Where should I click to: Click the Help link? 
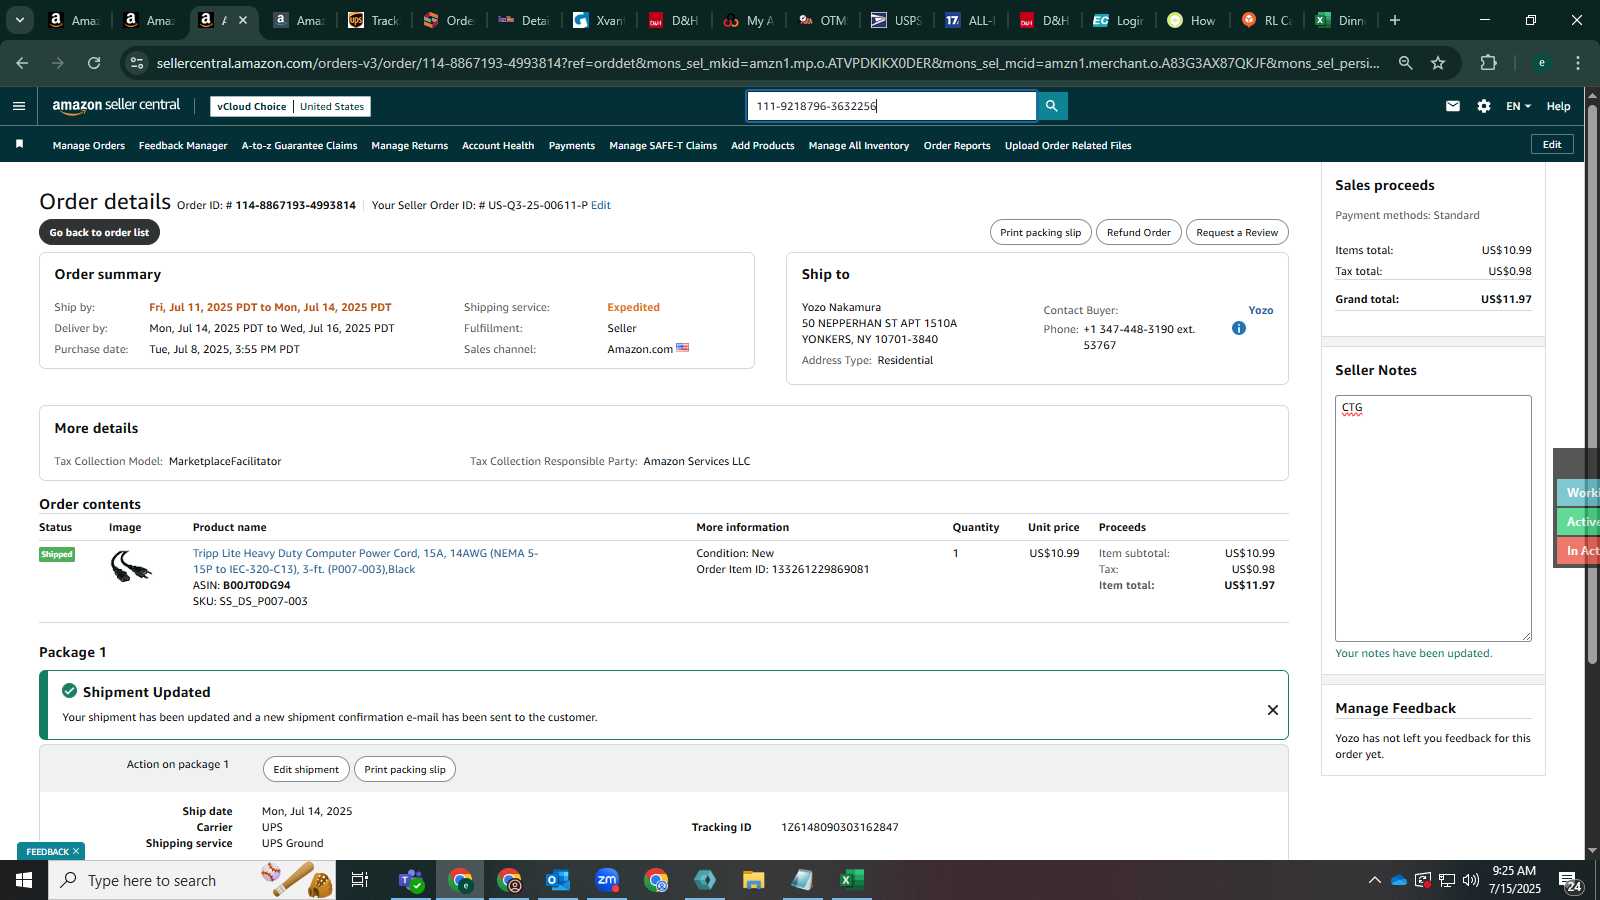click(1558, 106)
